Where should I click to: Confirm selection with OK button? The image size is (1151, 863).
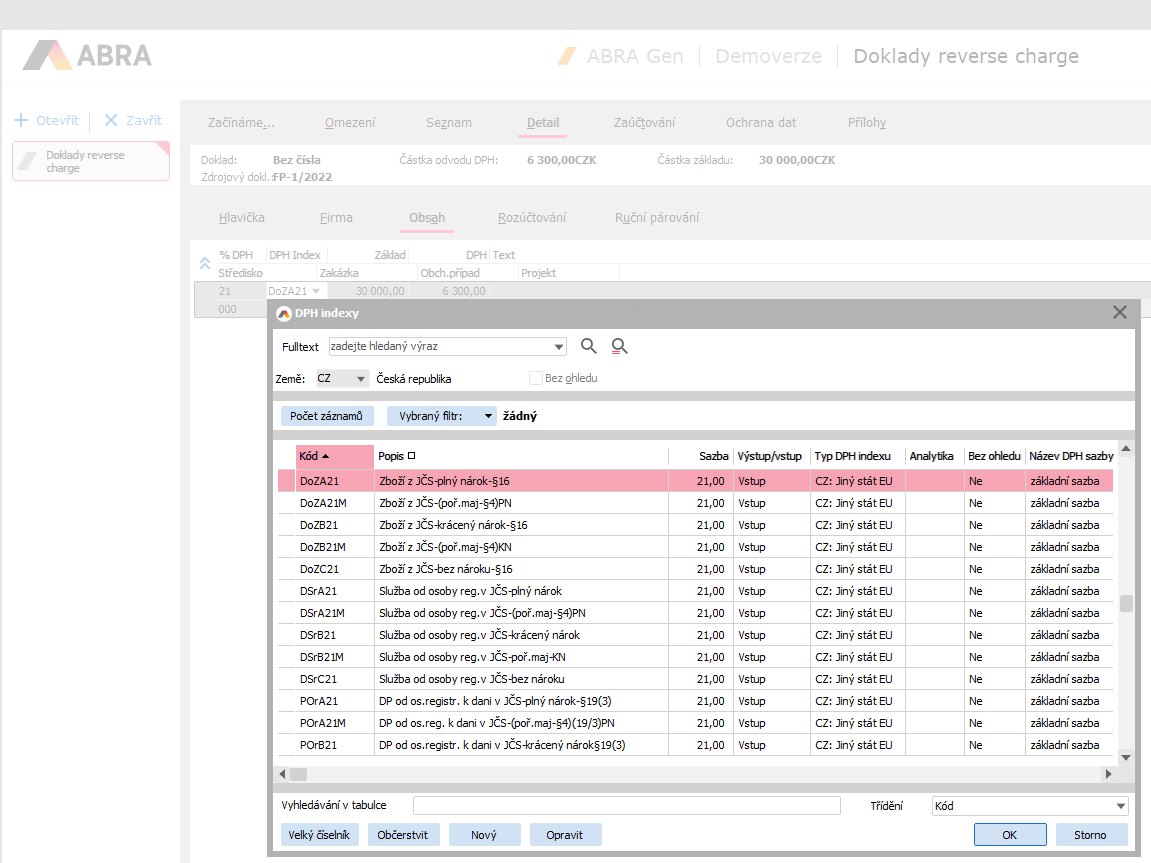(x=1010, y=835)
